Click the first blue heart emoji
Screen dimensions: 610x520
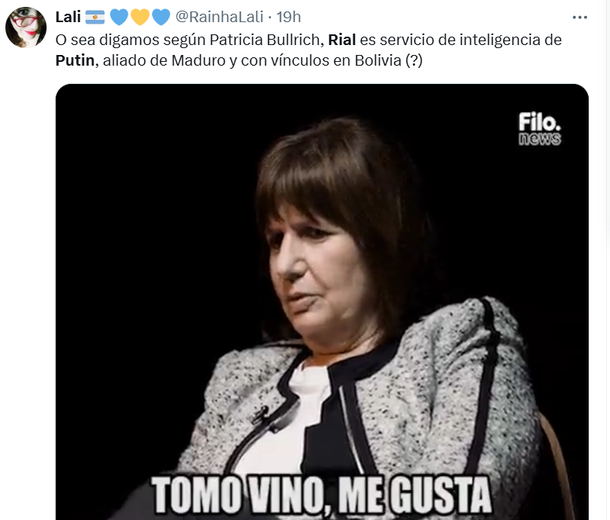tap(119, 17)
